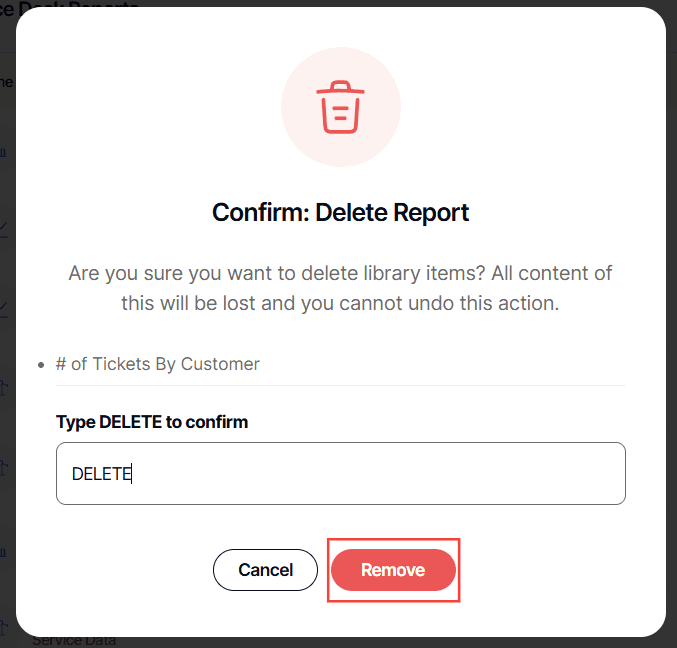The width and height of the screenshot is (677, 648).
Task: Cancel the report deletion
Action: [265, 570]
